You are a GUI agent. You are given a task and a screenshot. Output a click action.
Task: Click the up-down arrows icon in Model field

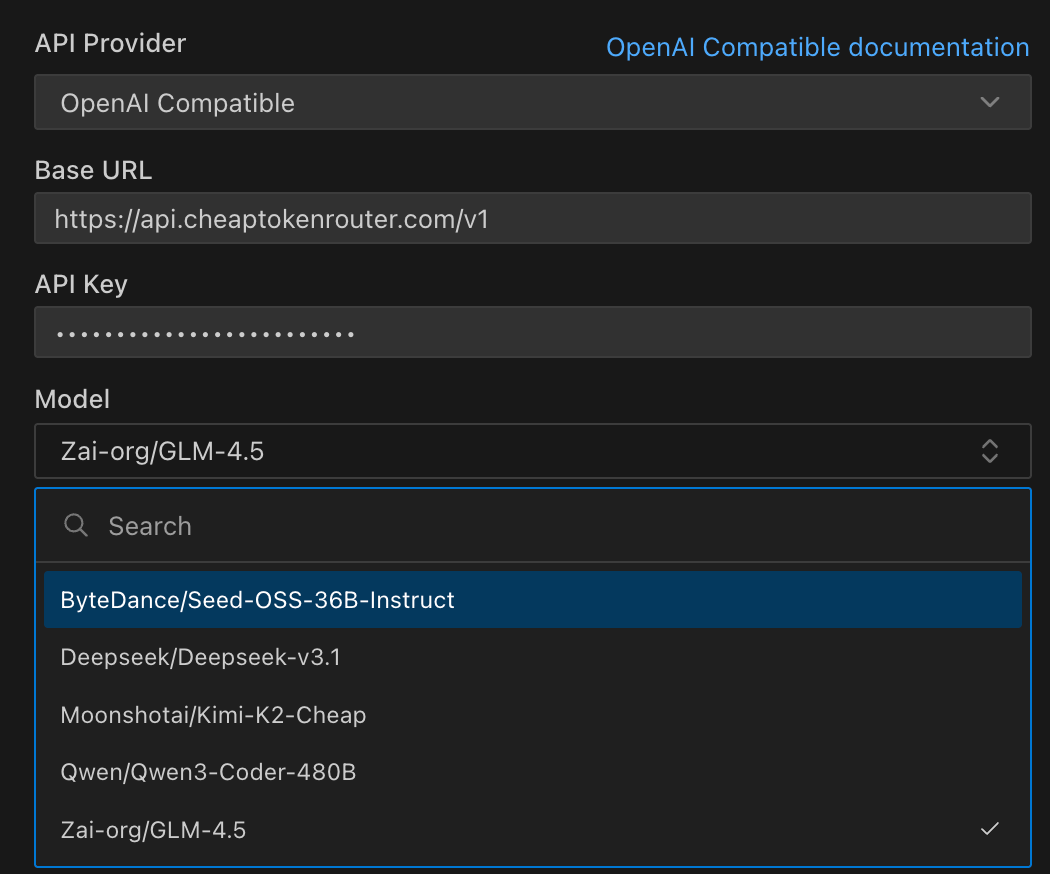[x=989, y=451]
